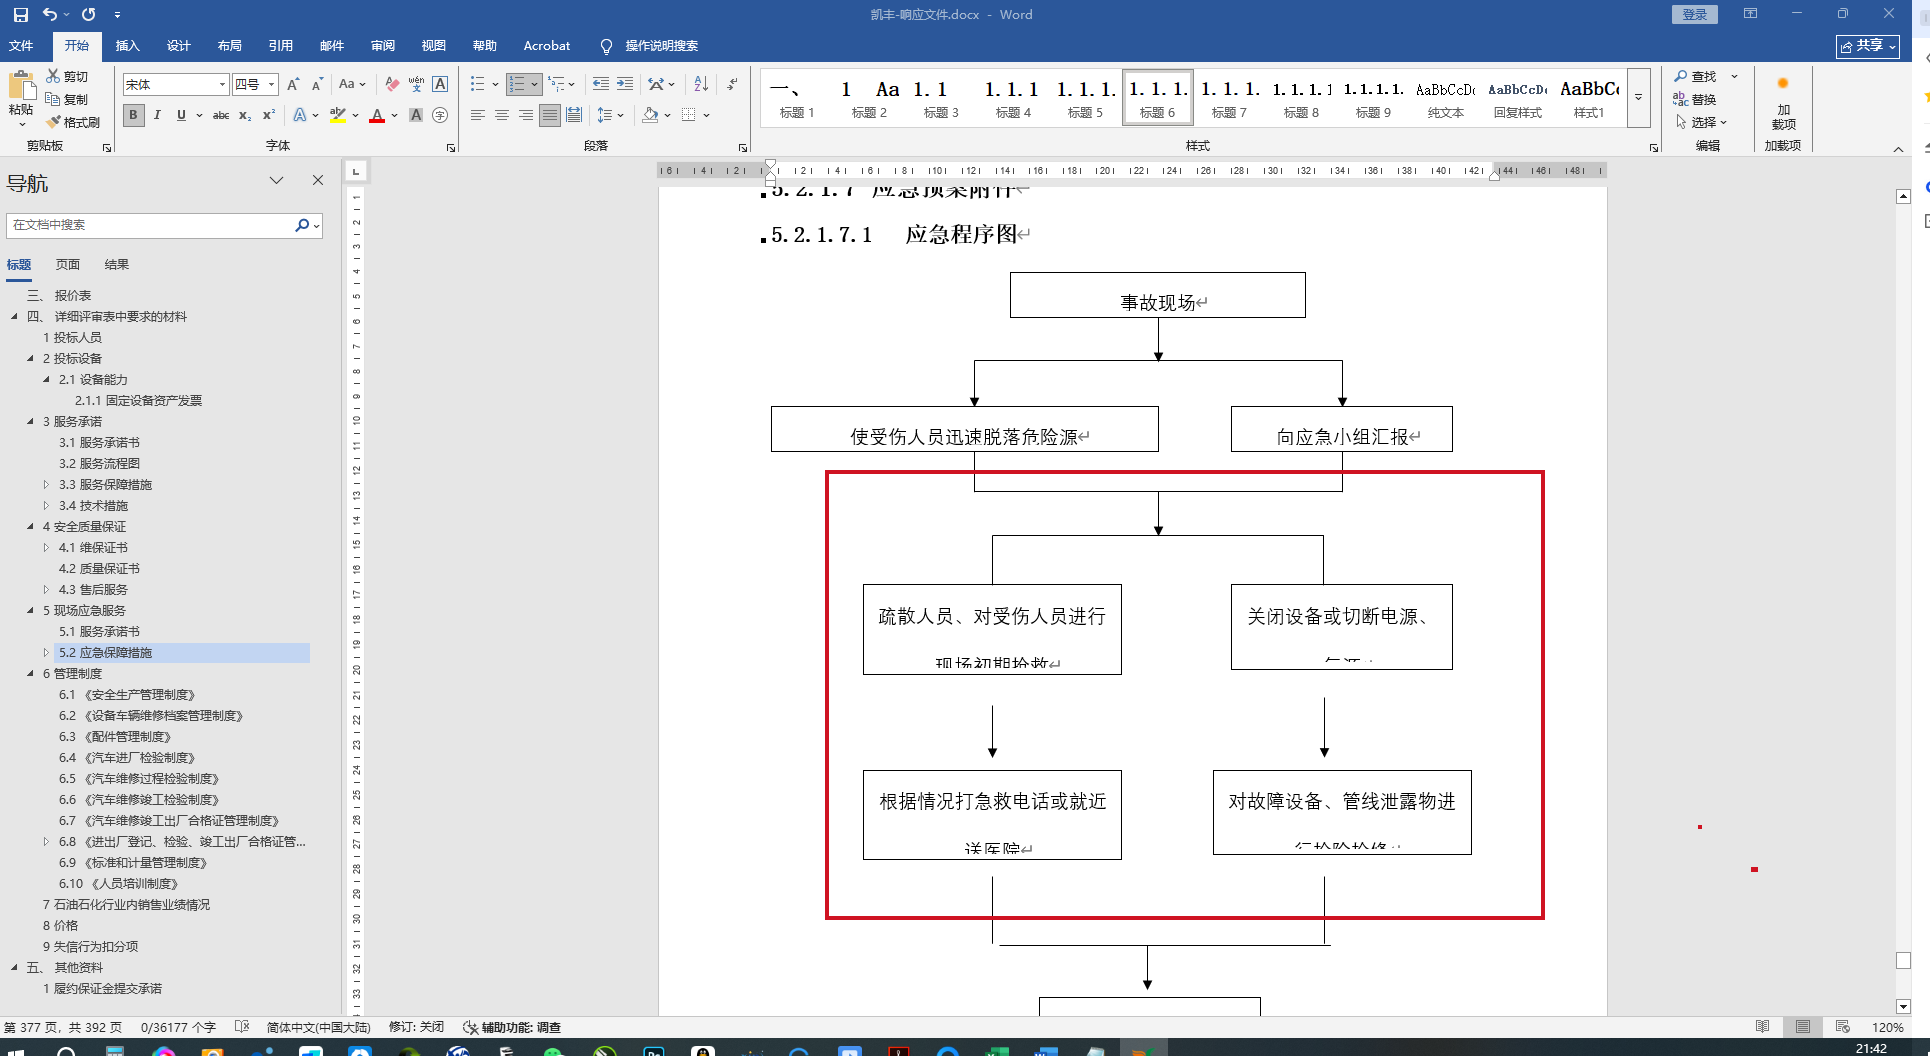
Task: Toggle Bold formatting button
Action: pos(133,115)
